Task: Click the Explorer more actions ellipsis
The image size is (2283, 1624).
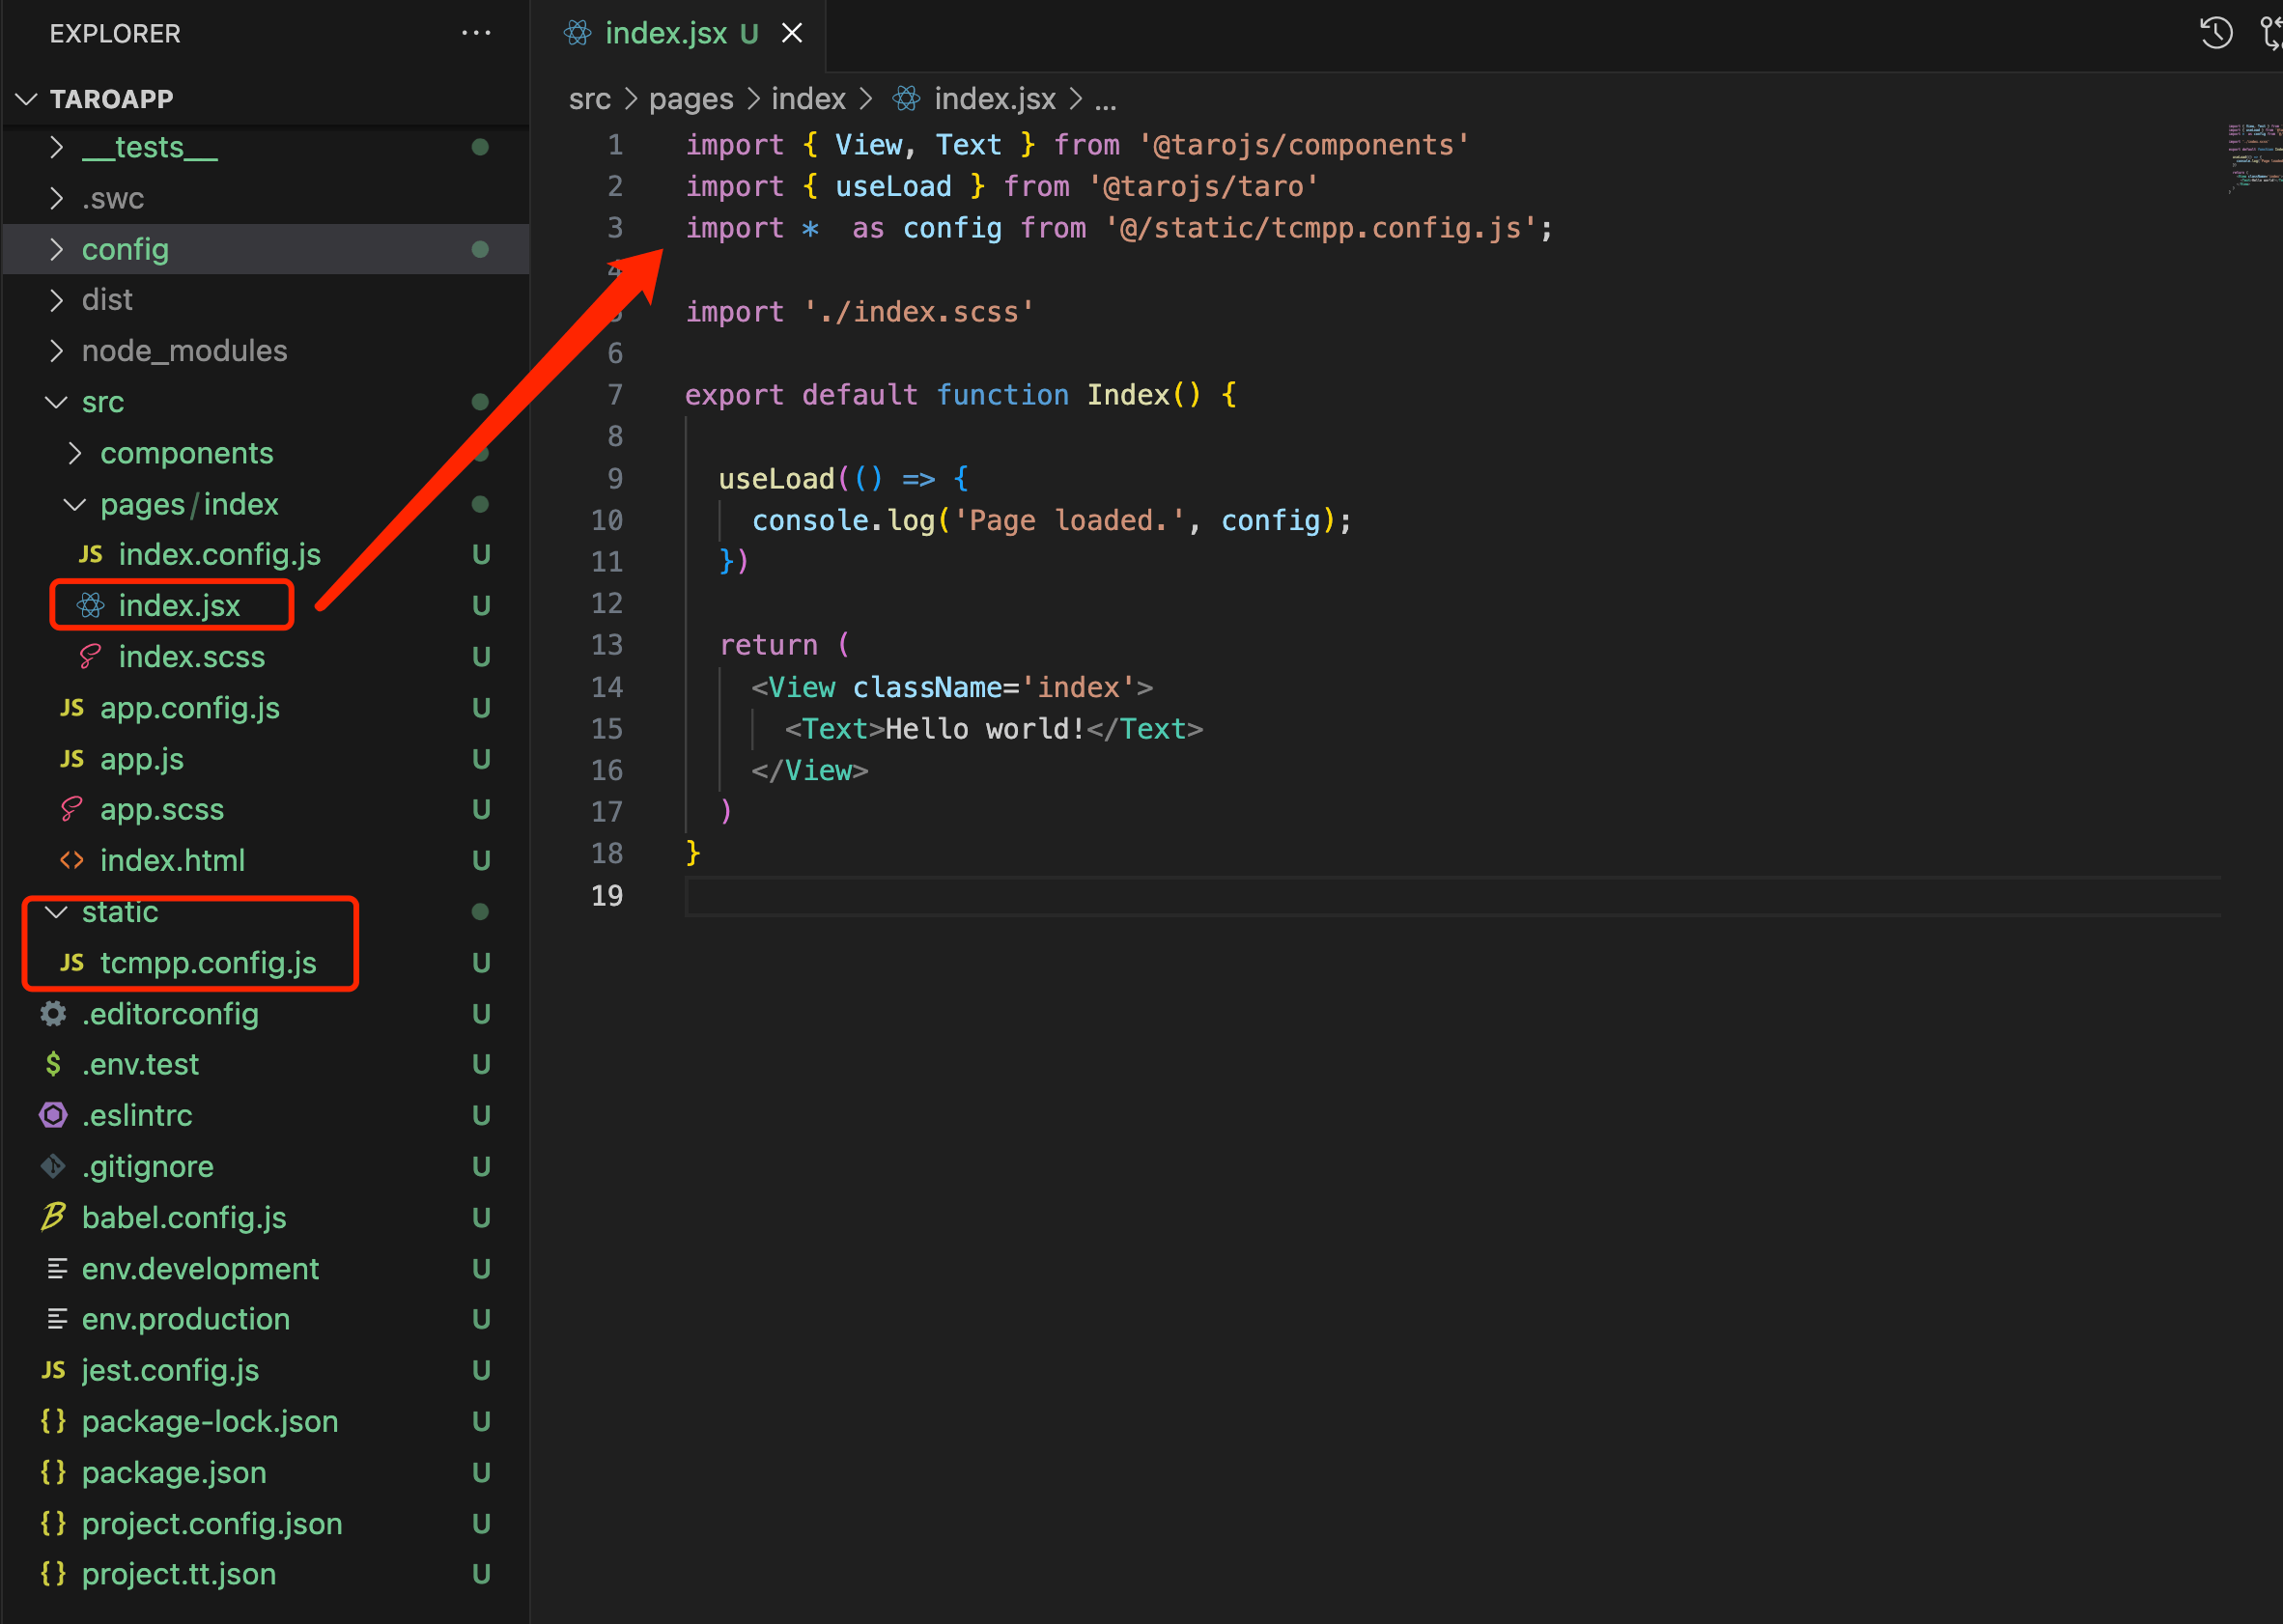Action: [476, 33]
